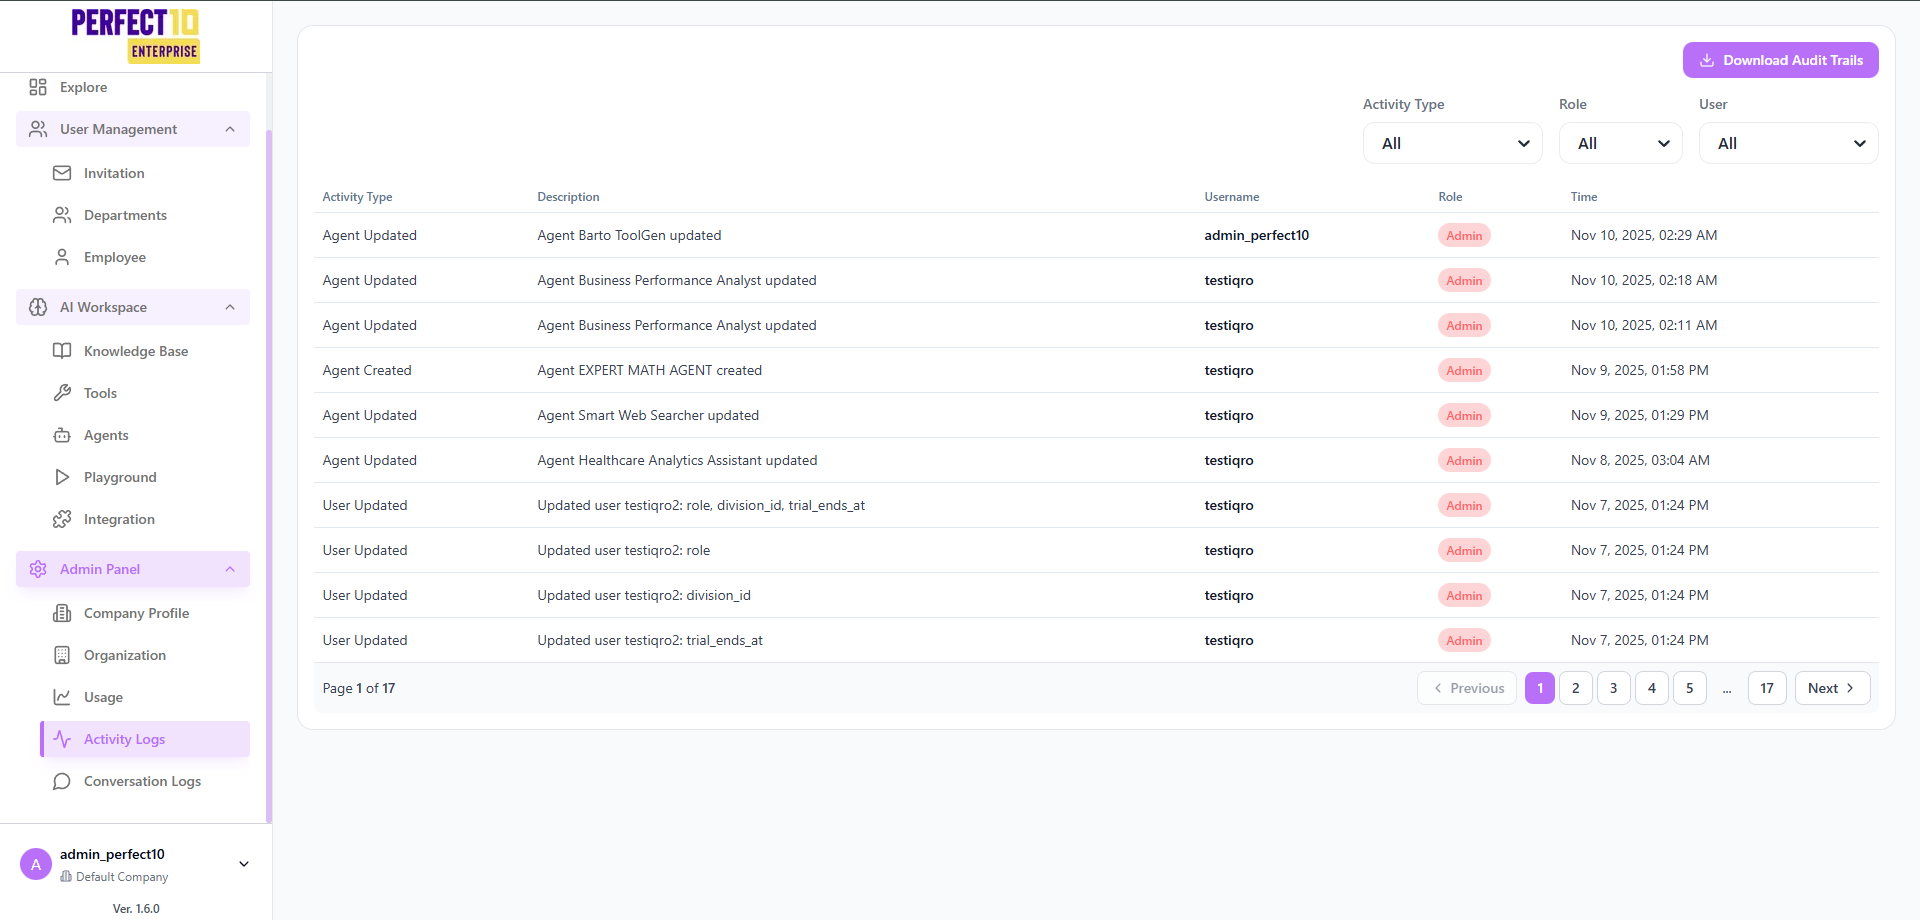1920x920 pixels.
Task: Collapse the Admin Panel section
Action: [x=230, y=569]
